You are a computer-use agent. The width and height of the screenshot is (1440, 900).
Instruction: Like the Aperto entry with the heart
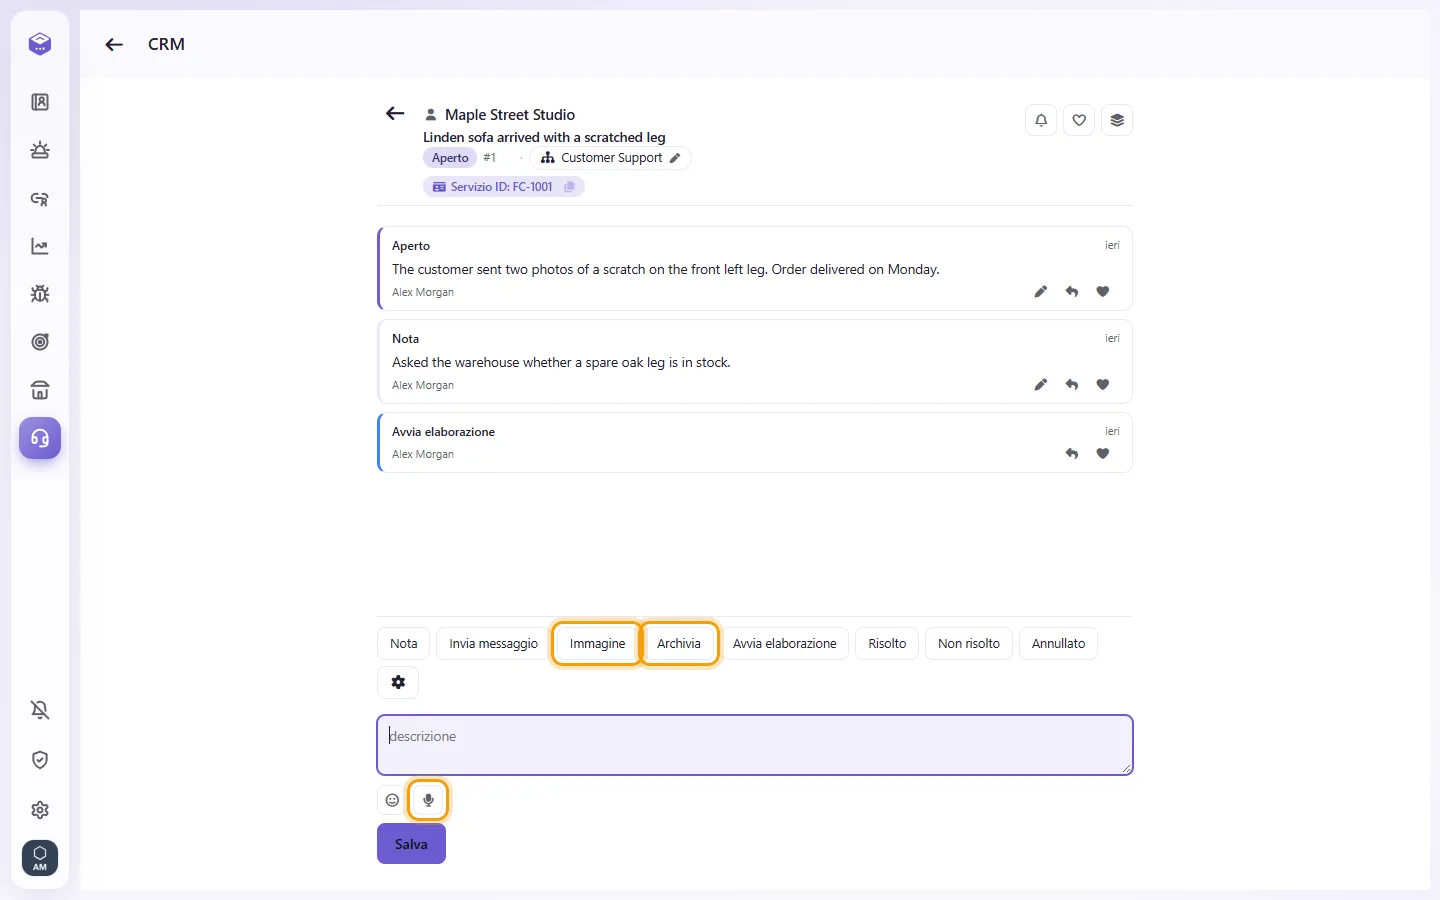(1103, 292)
